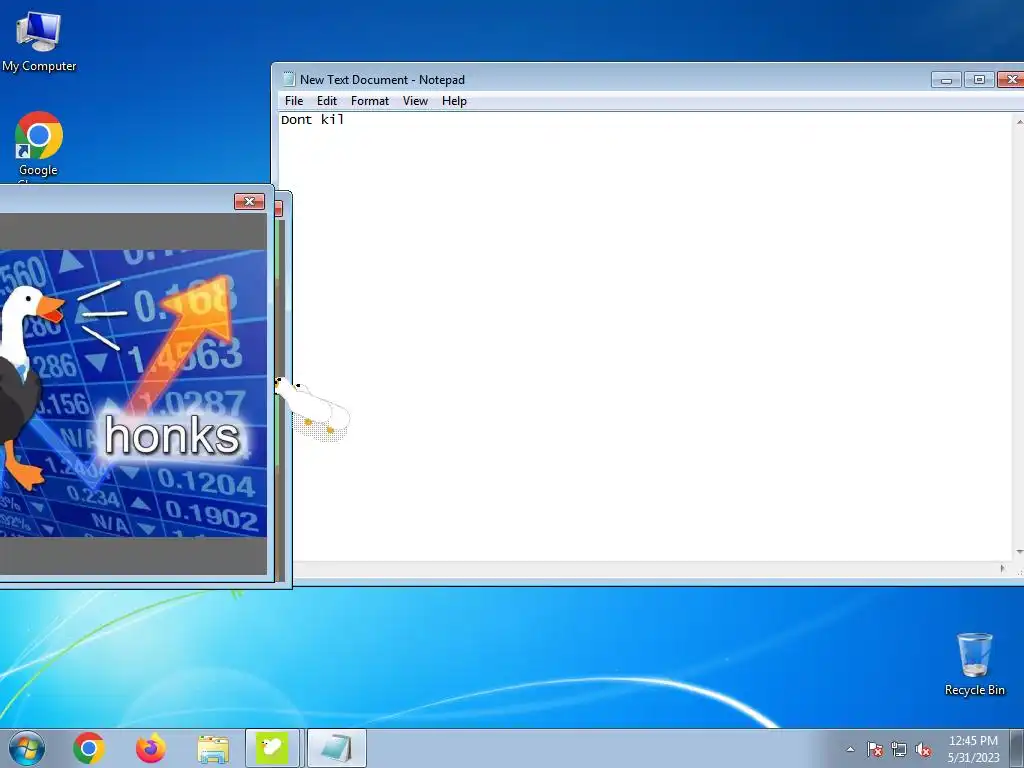Click the 'Dont kil' text in Notepad

pyautogui.click(x=312, y=120)
